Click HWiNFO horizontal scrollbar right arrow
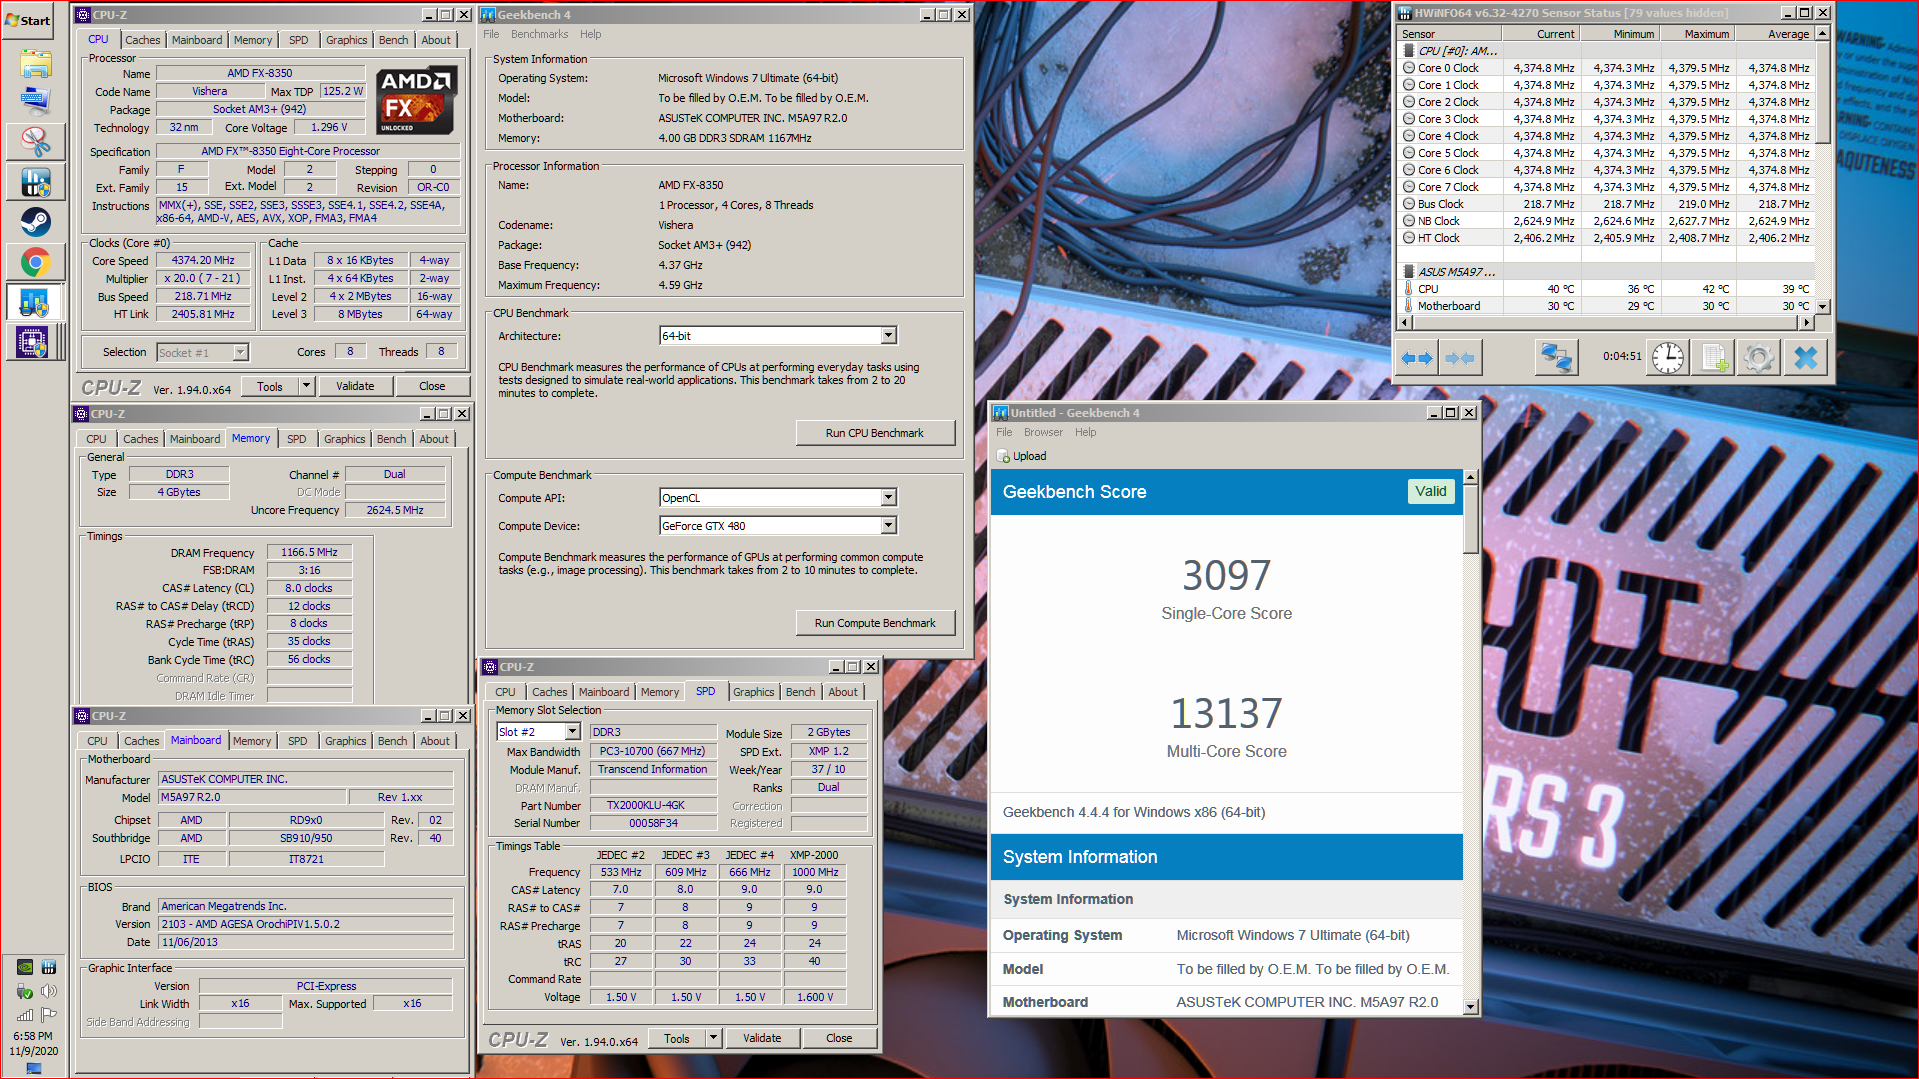This screenshot has height=1079, width=1919. coord(1807,322)
